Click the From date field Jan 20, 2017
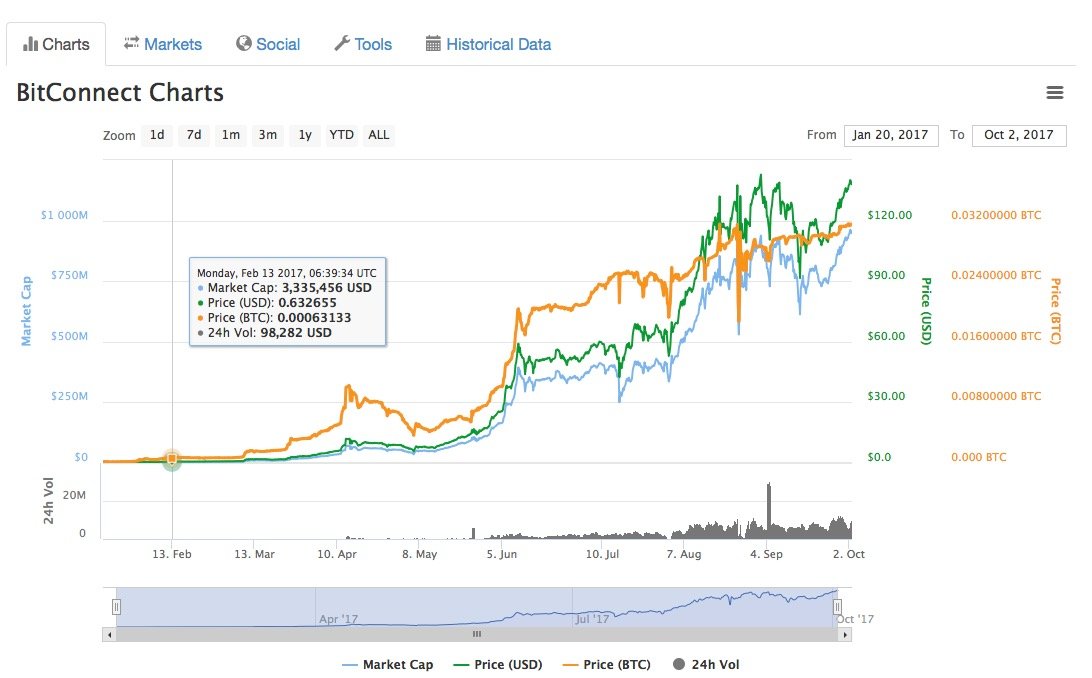 tap(891, 135)
